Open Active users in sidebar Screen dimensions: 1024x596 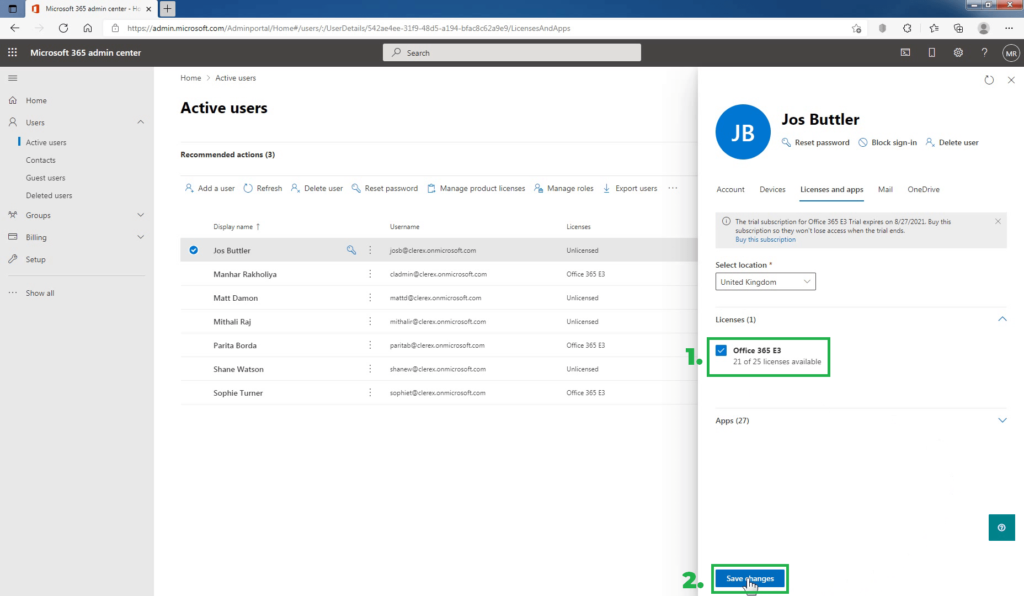coord(46,142)
